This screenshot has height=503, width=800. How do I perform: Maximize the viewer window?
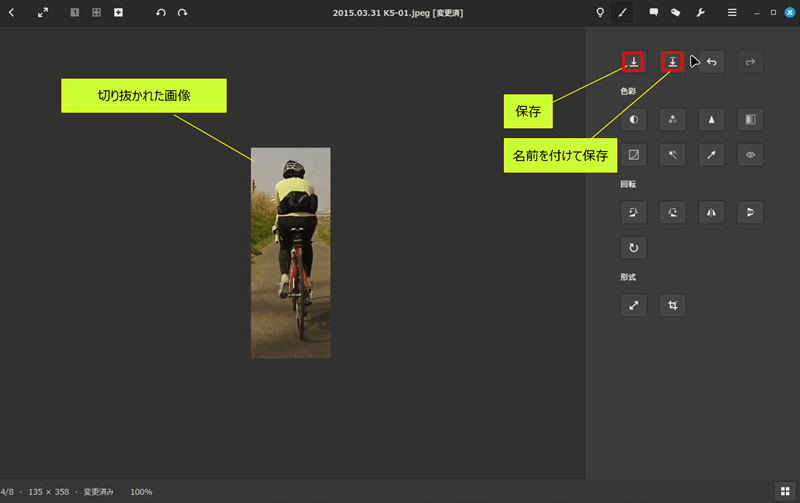773,12
